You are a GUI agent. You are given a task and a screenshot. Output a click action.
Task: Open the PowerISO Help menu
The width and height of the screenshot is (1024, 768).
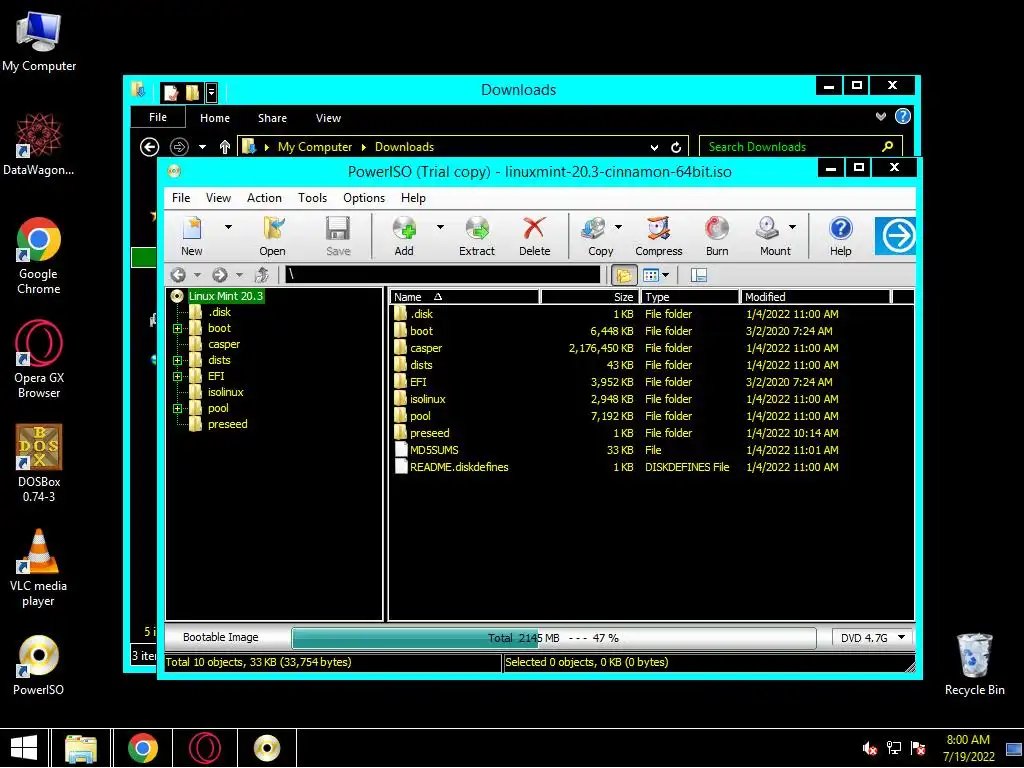(413, 198)
